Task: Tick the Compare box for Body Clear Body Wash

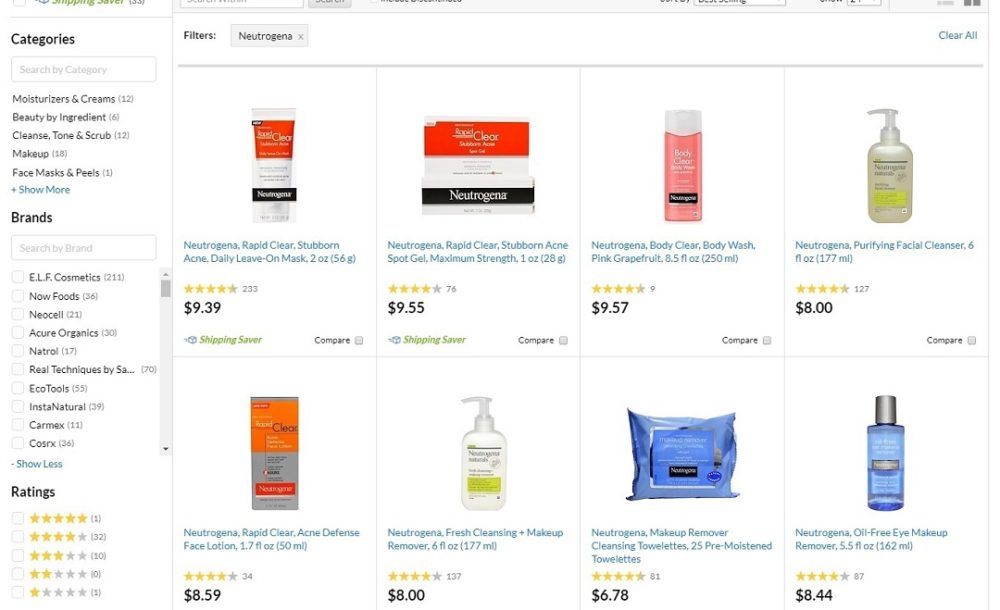Action: 767,341
